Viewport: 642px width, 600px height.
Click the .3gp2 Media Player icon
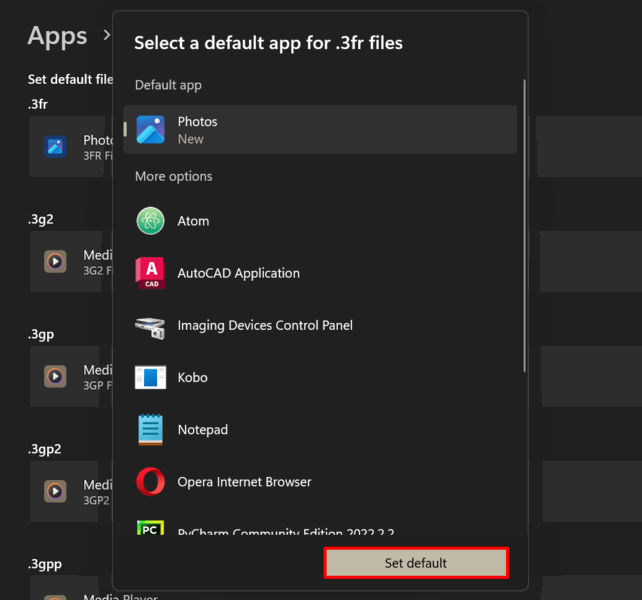coord(55,491)
